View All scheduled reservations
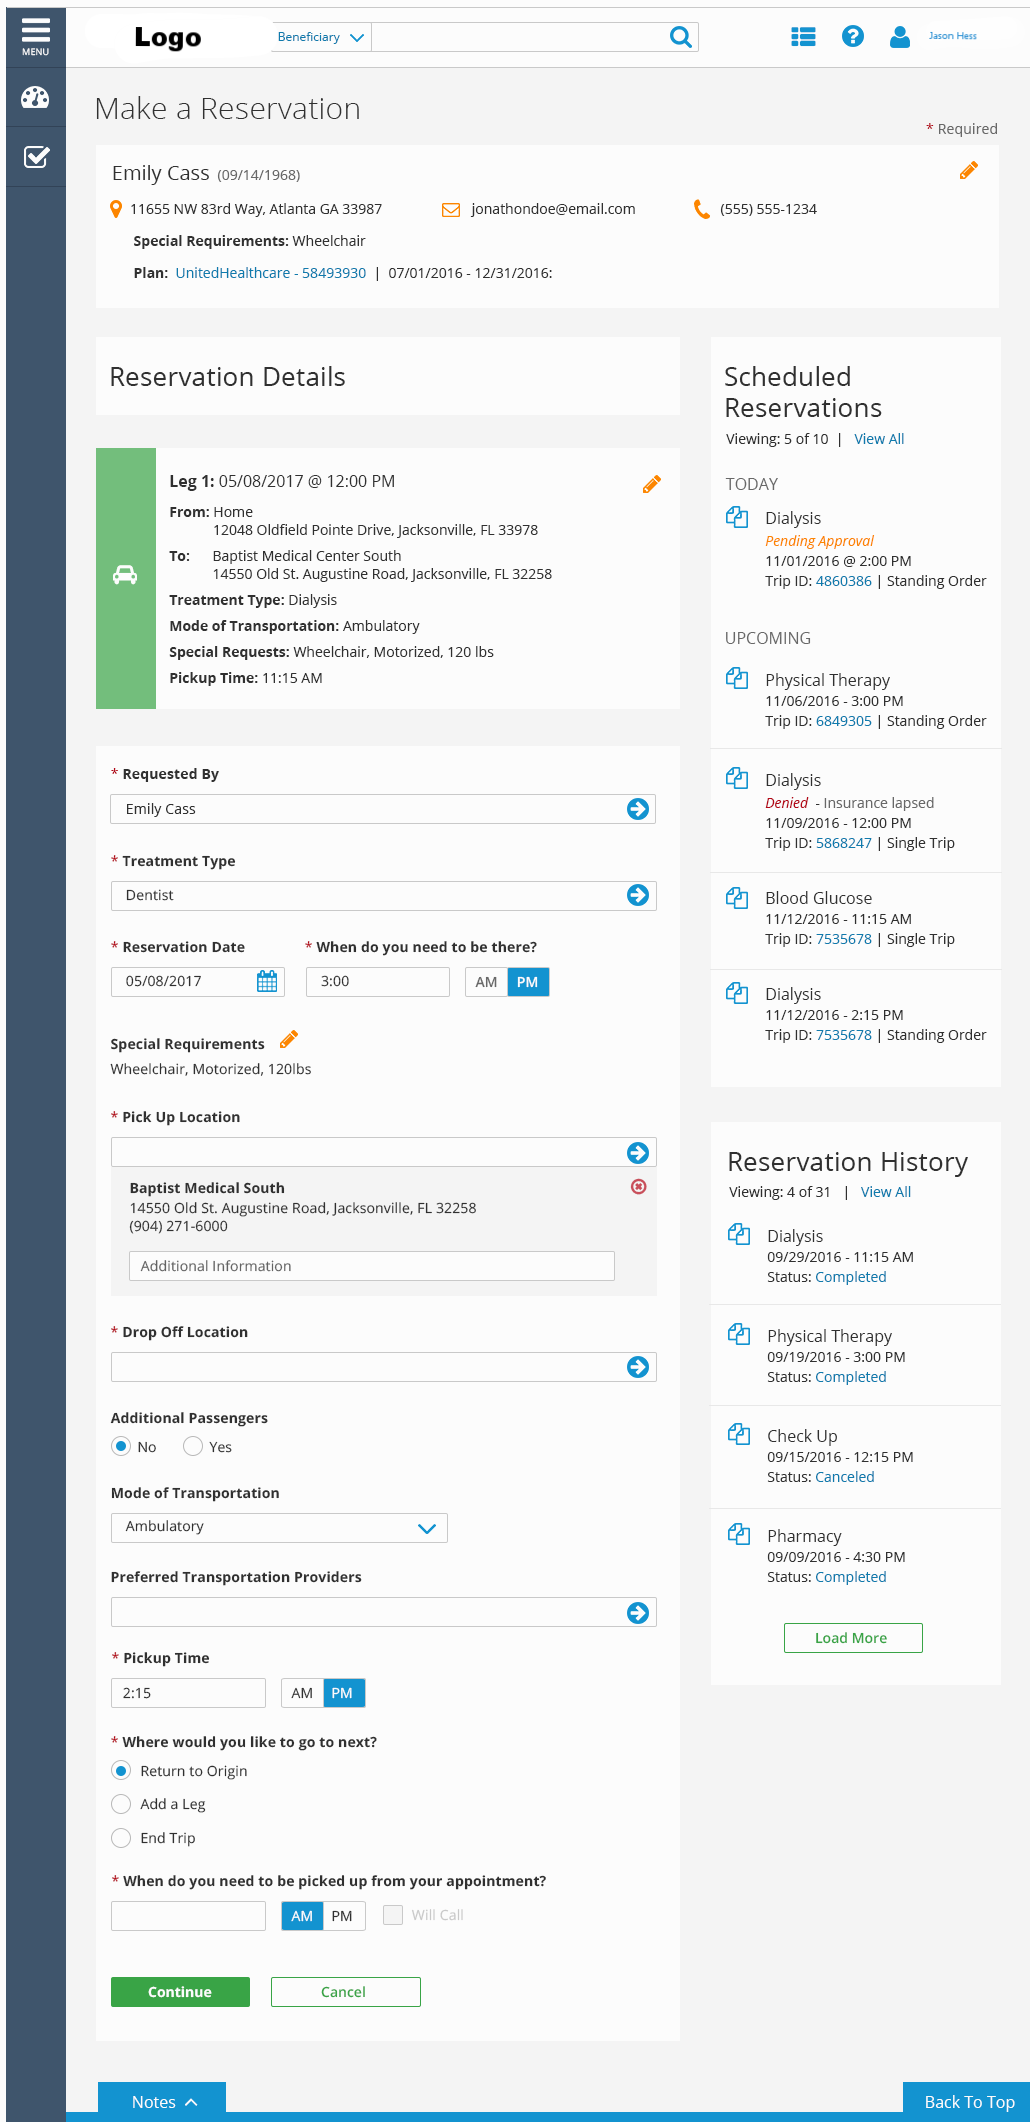Screen dimensions: 1030x2122 (x=879, y=439)
